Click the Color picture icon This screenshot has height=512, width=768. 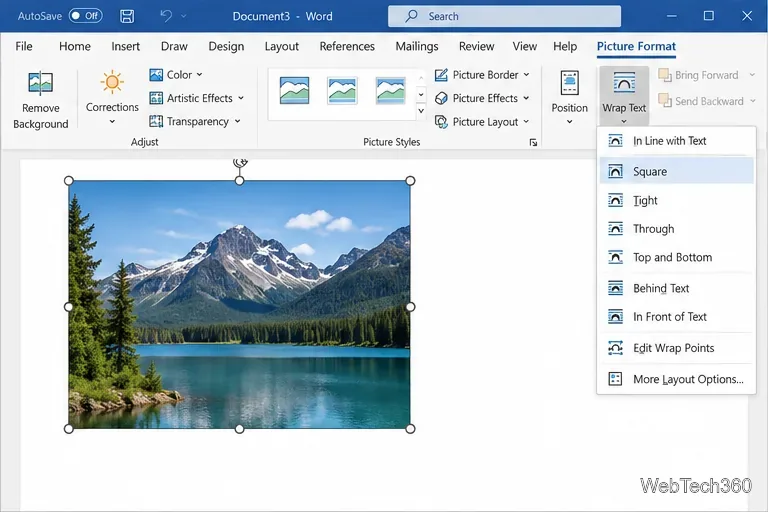coord(156,75)
